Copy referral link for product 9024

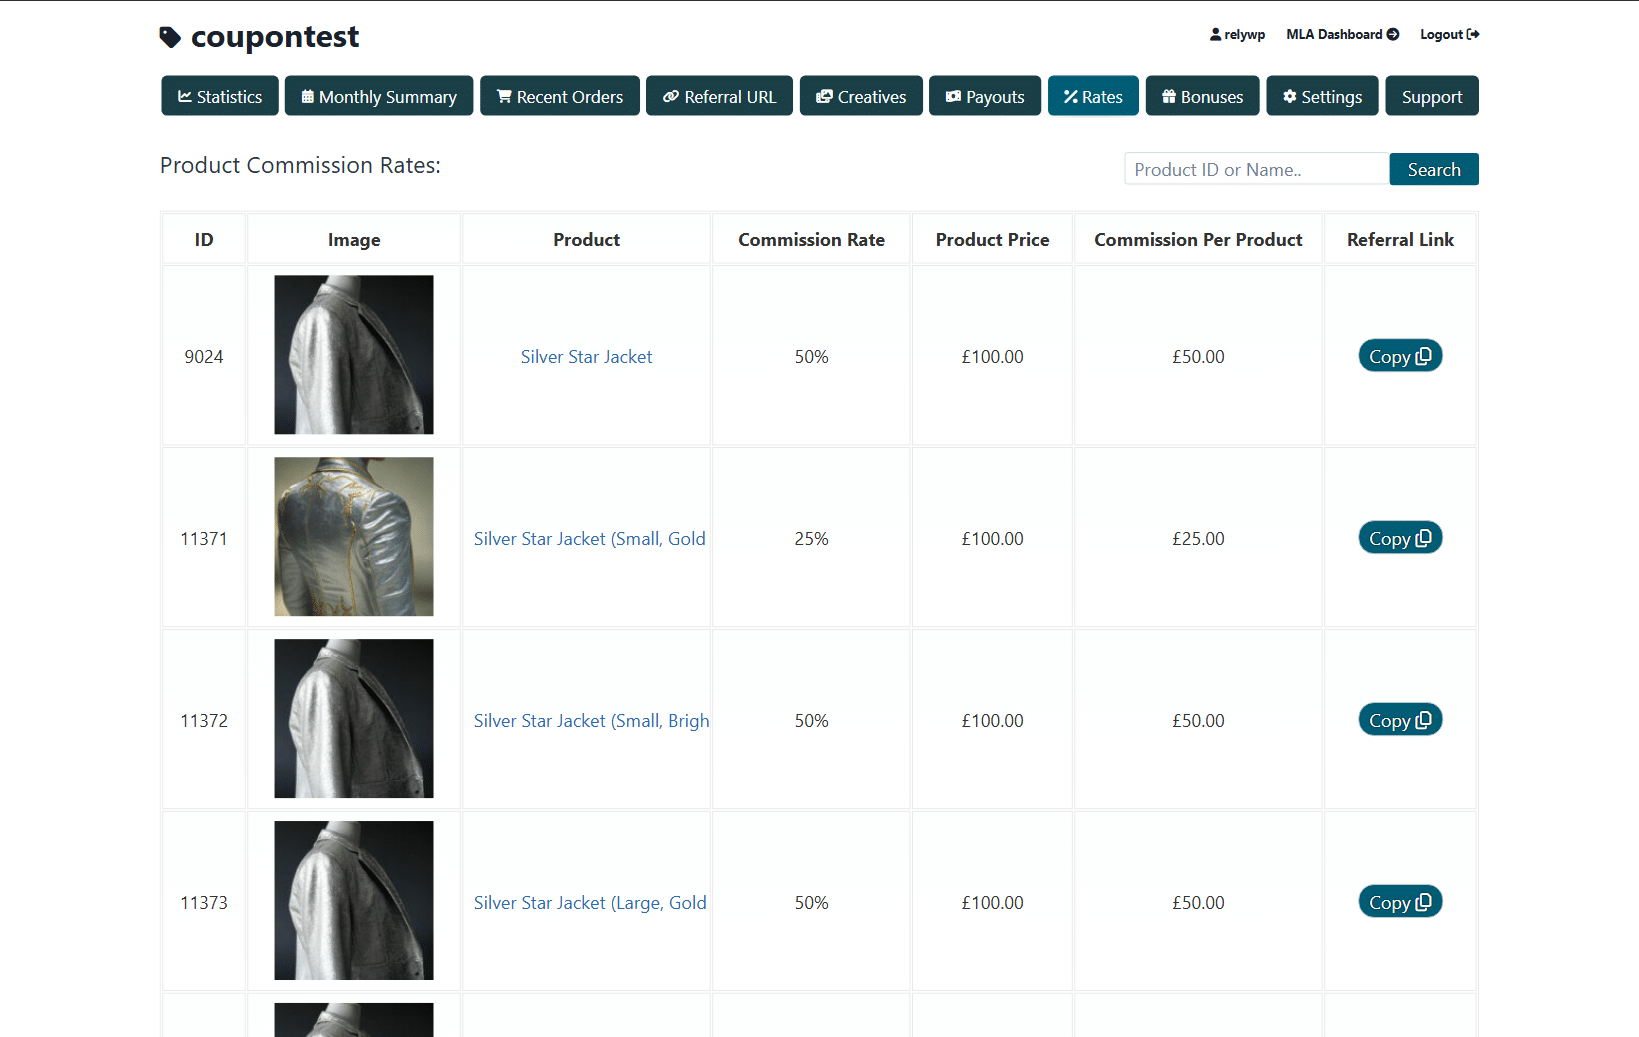pyautogui.click(x=1400, y=356)
